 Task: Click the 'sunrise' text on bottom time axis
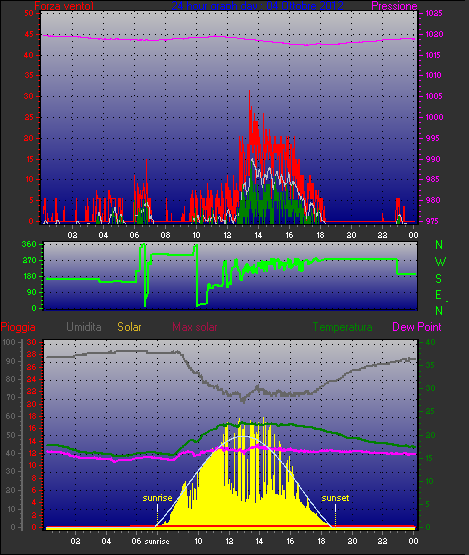pyautogui.click(x=157, y=541)
